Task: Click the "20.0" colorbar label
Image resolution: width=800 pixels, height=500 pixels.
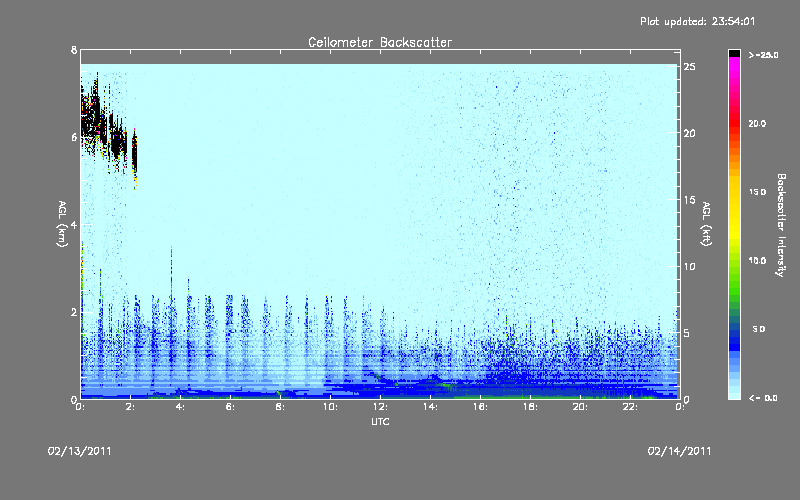Action: click(x=757, y=124)
